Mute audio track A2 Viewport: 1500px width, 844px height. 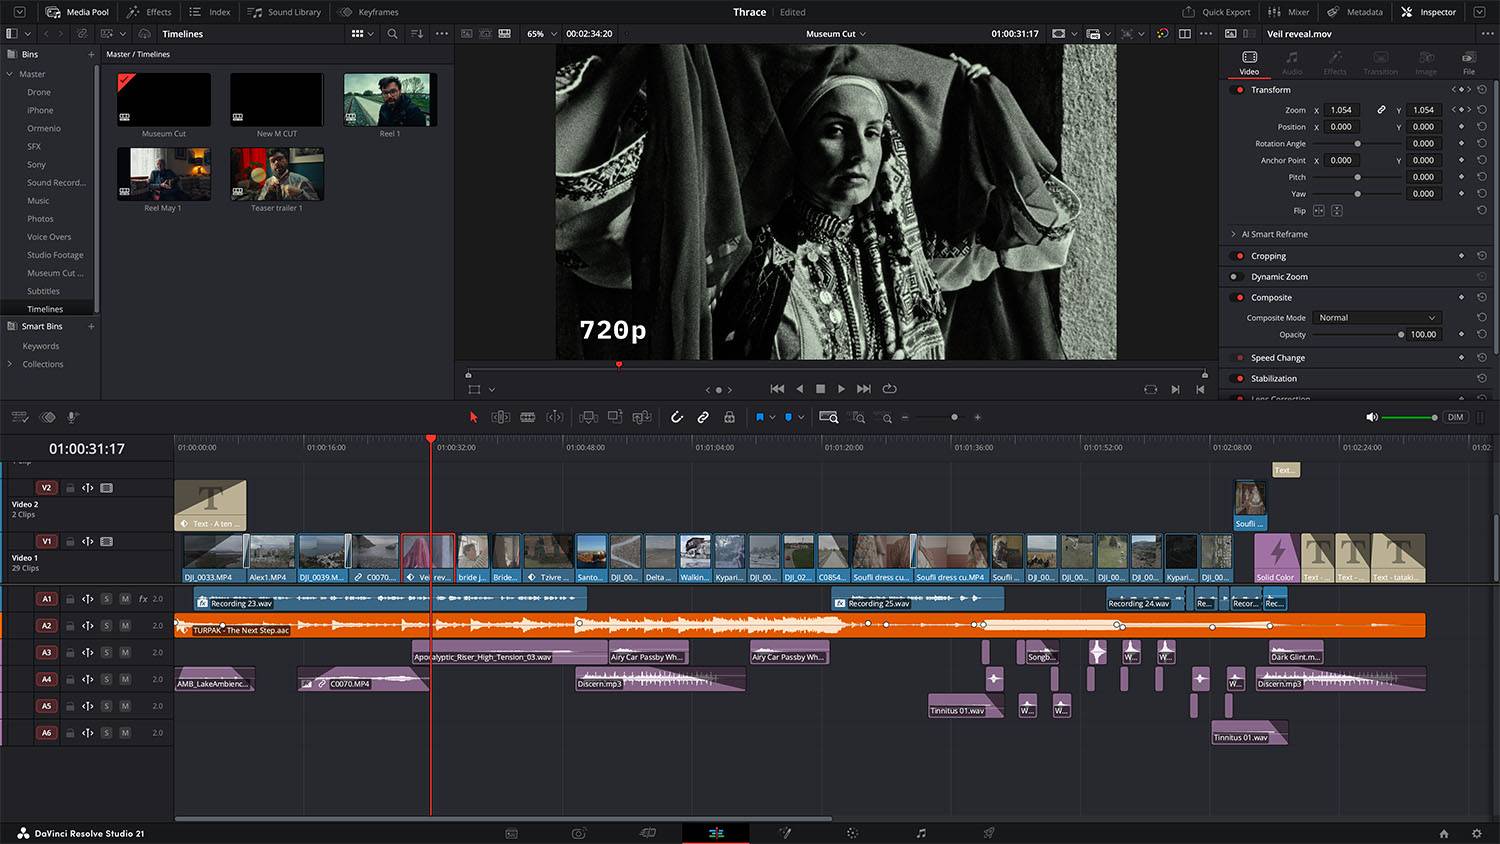125,626
